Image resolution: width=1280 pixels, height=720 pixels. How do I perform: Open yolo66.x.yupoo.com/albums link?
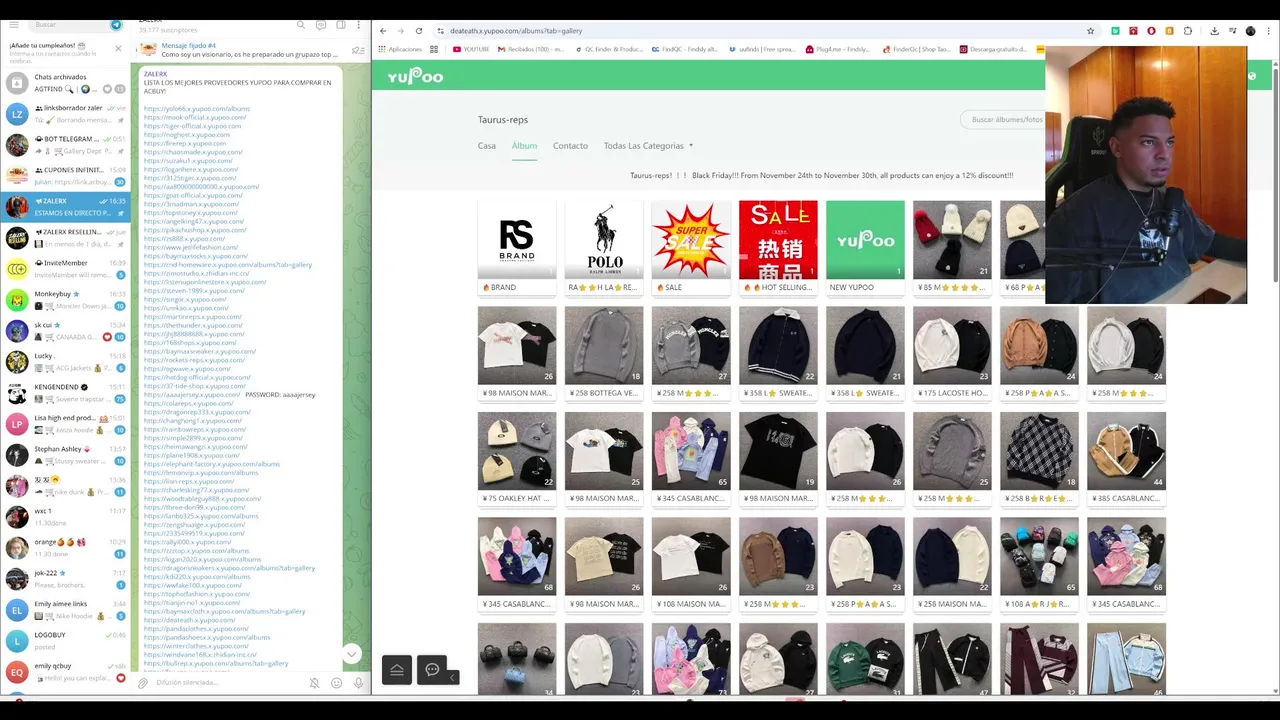pos(197,108)
